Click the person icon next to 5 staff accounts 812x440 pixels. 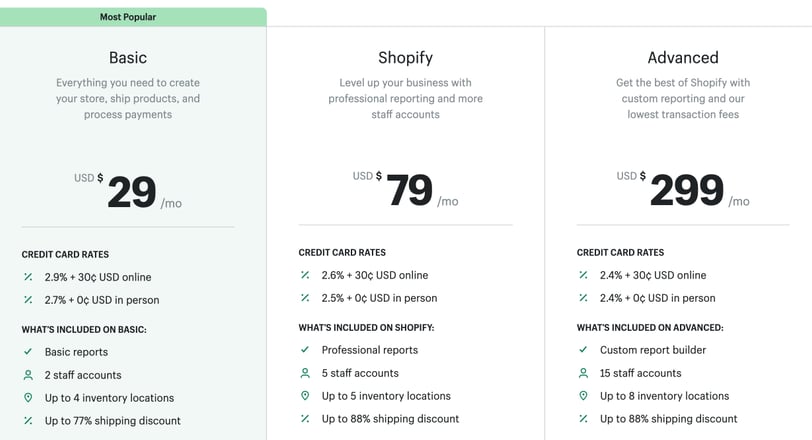point(305,373)
